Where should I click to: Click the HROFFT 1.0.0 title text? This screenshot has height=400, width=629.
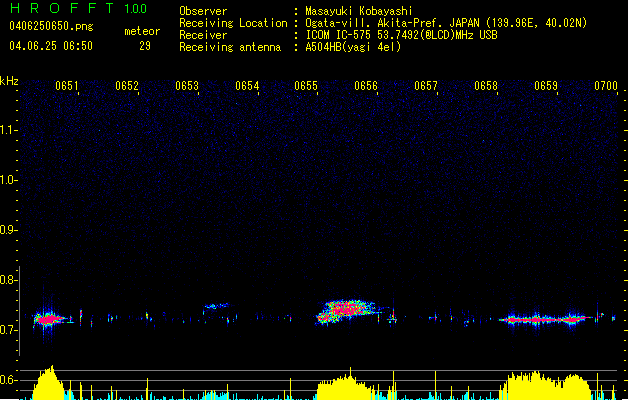(78, 8)
